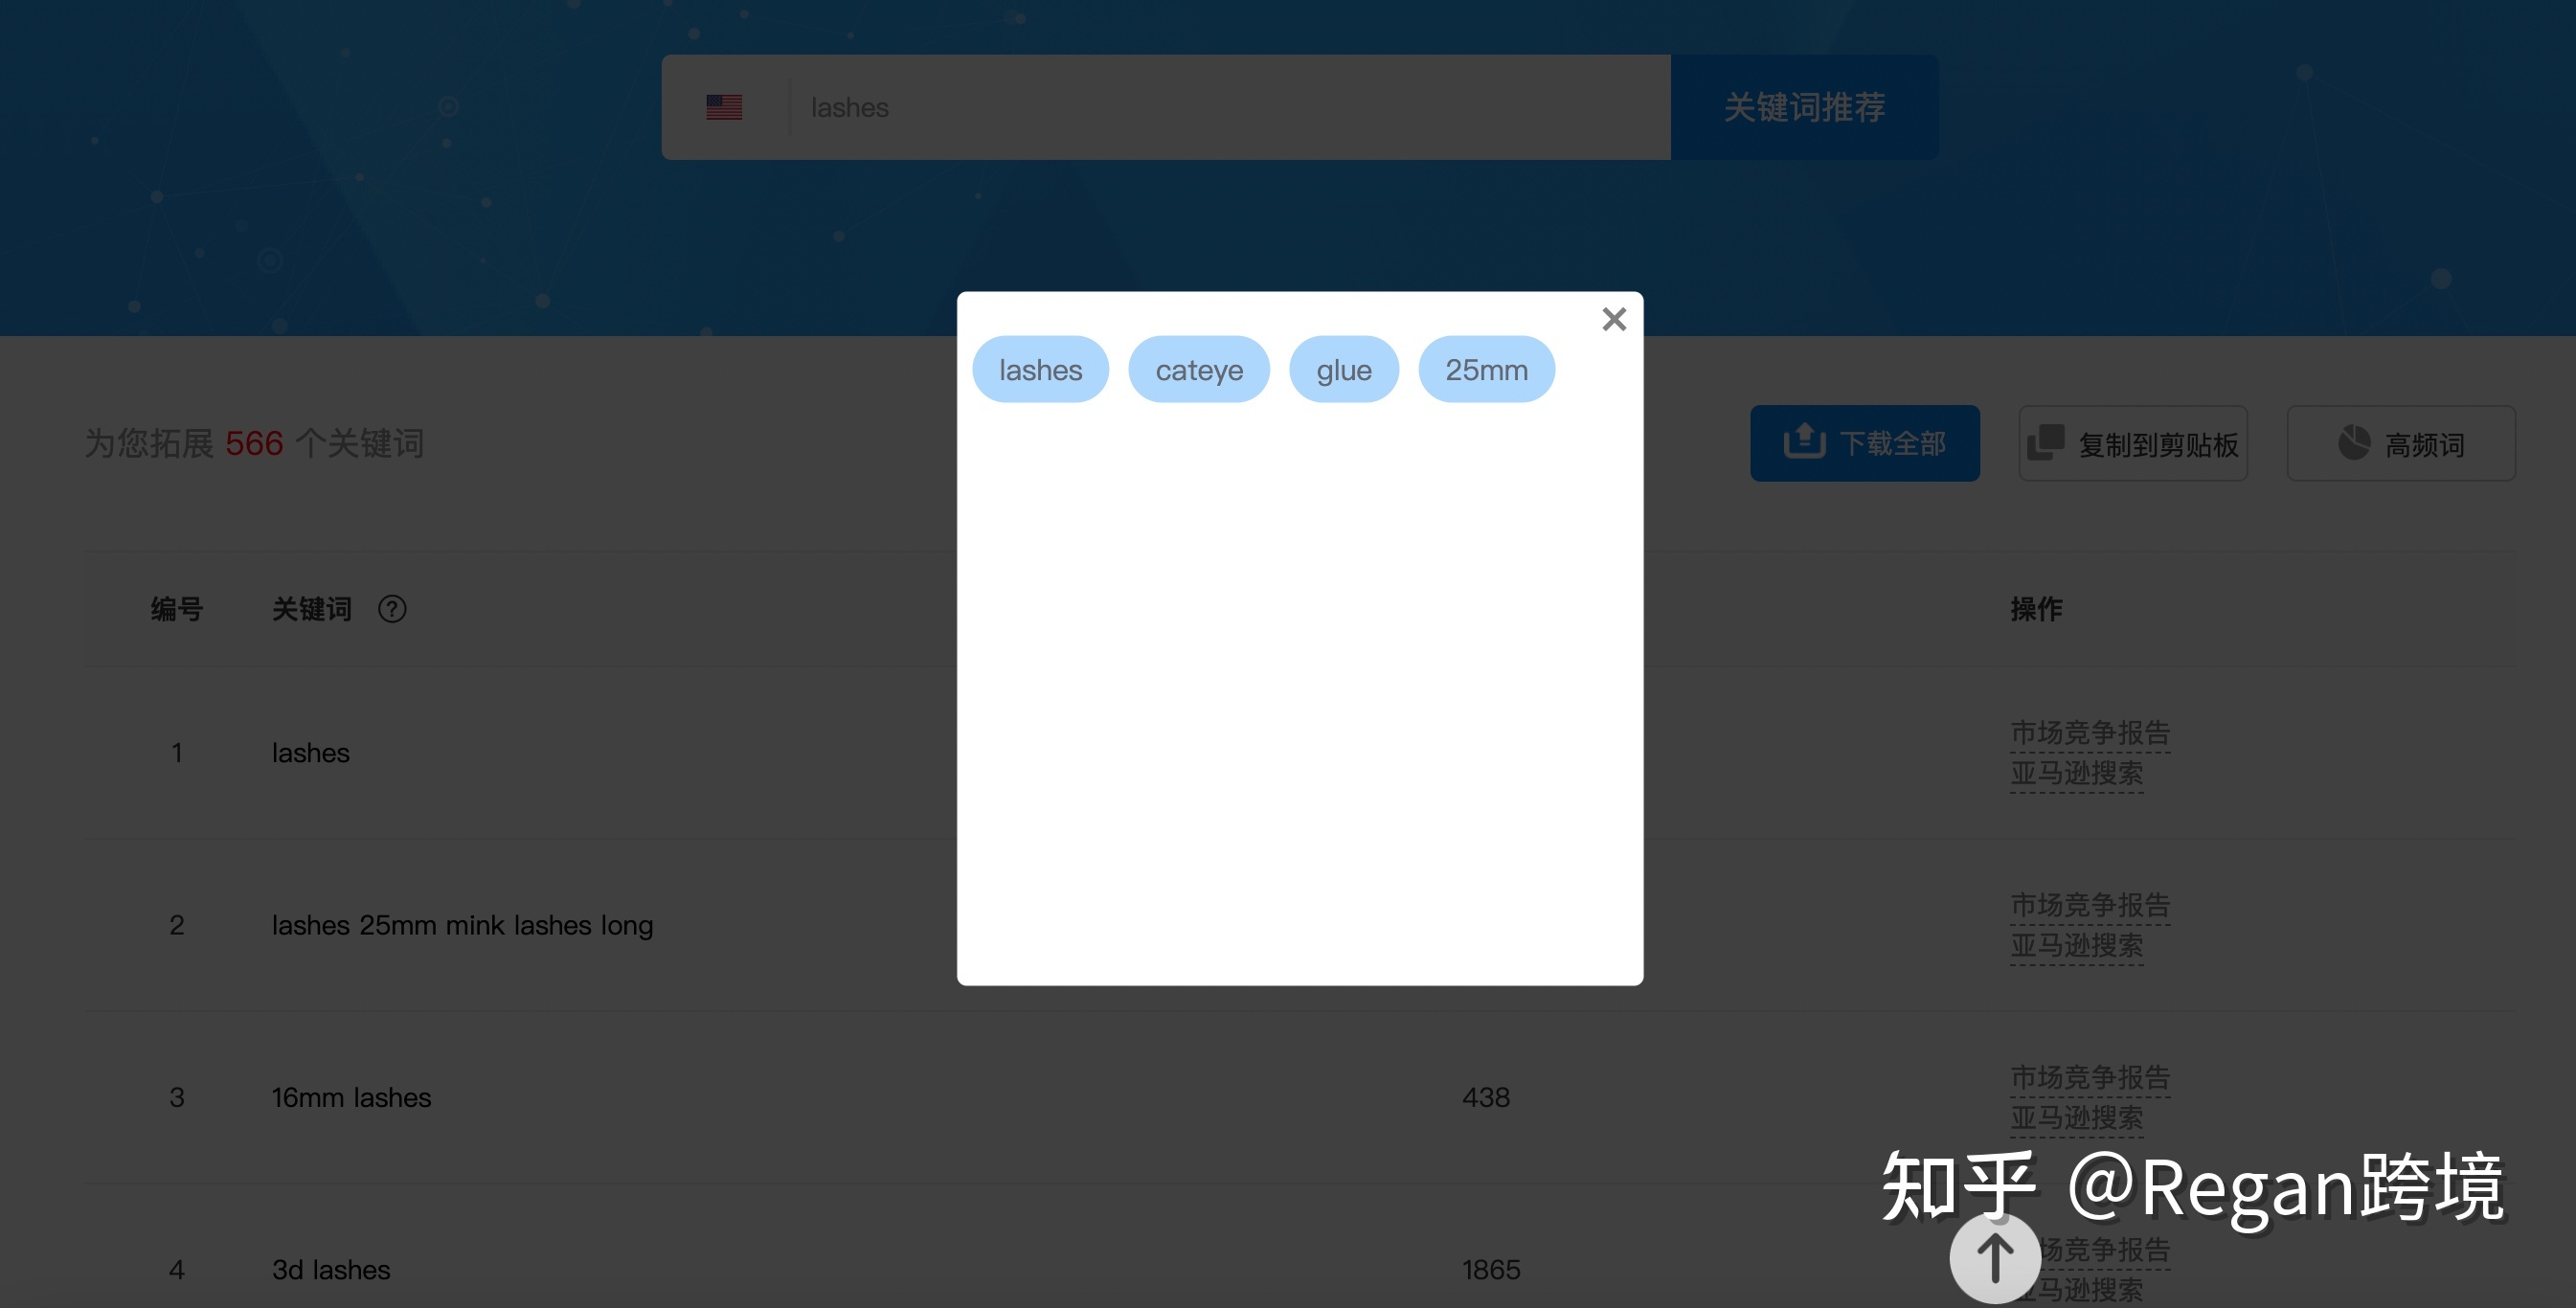Image resolution: width=2576 pixels, height=1308 pixels.
Task: Click the keyword 'lashes' in row 1
Action: coord(311,753)
